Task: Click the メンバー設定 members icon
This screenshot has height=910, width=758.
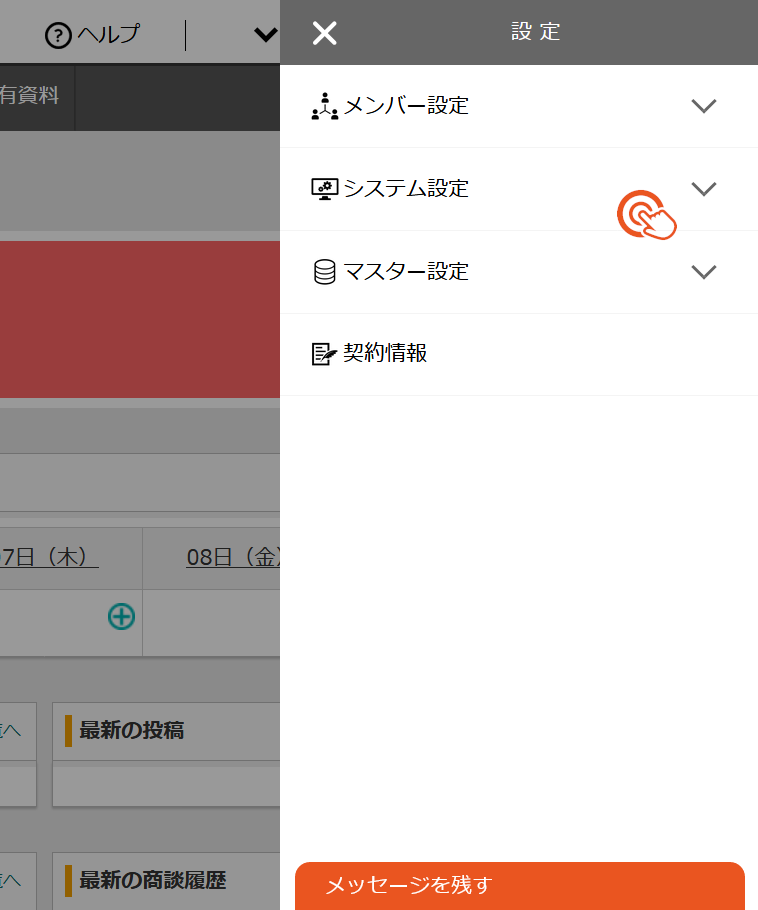Action: click(324, 106)
